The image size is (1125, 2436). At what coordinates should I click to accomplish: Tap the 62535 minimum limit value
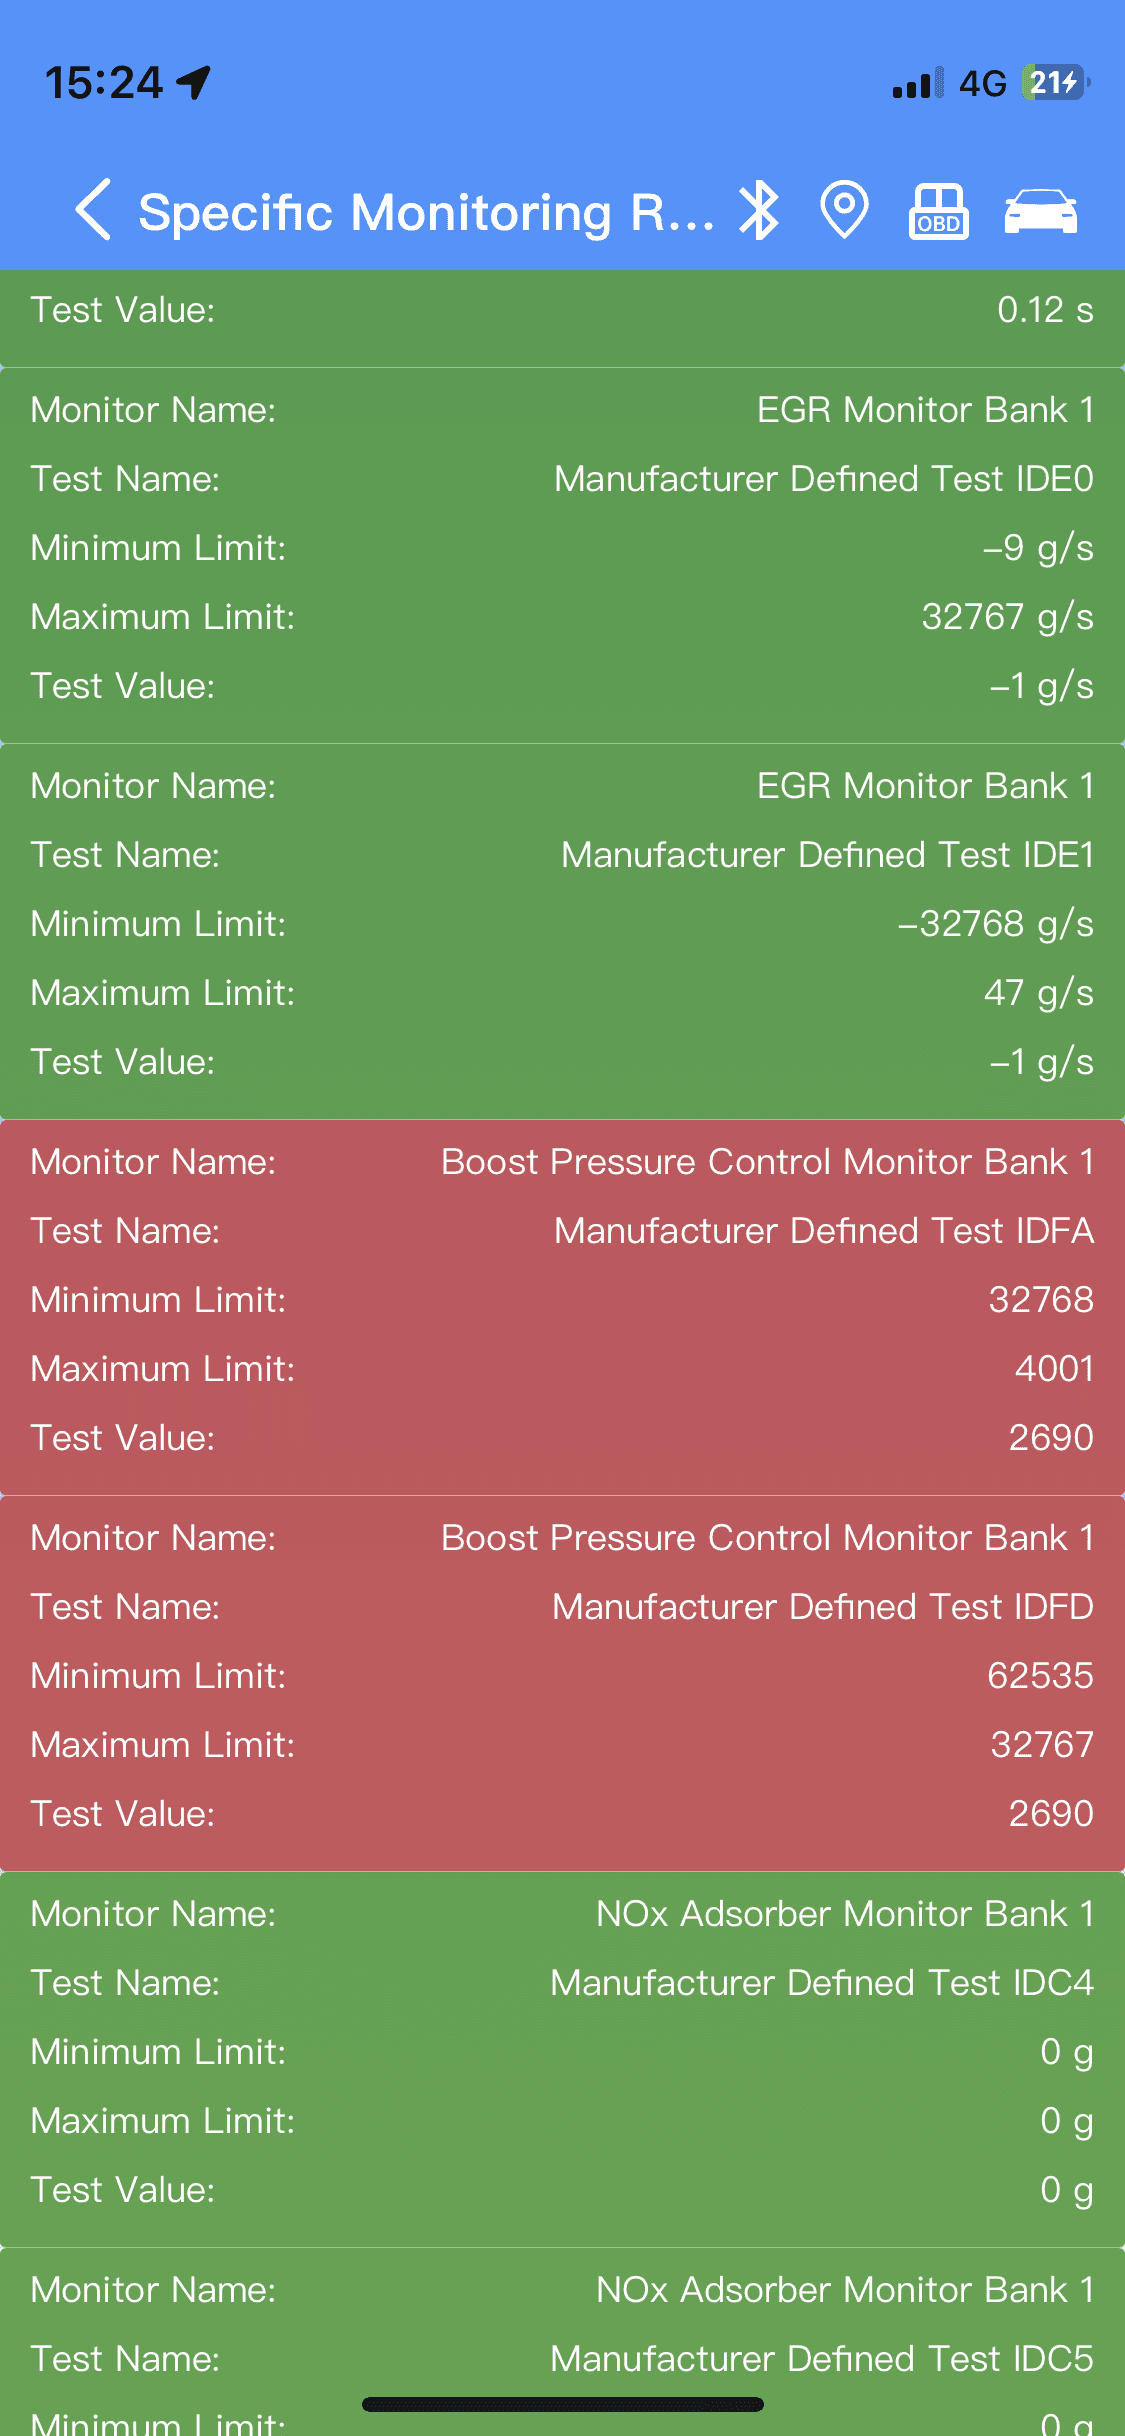click(x=1040, y=1676)
